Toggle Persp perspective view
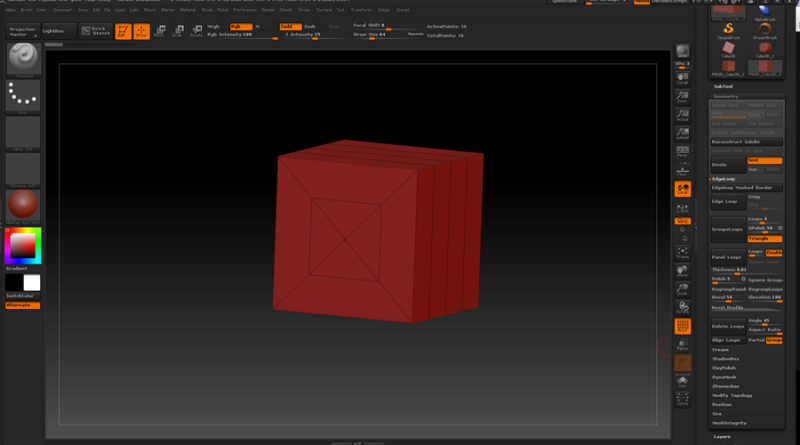This screenshot has height=445, width=800. tap(683, 152)
